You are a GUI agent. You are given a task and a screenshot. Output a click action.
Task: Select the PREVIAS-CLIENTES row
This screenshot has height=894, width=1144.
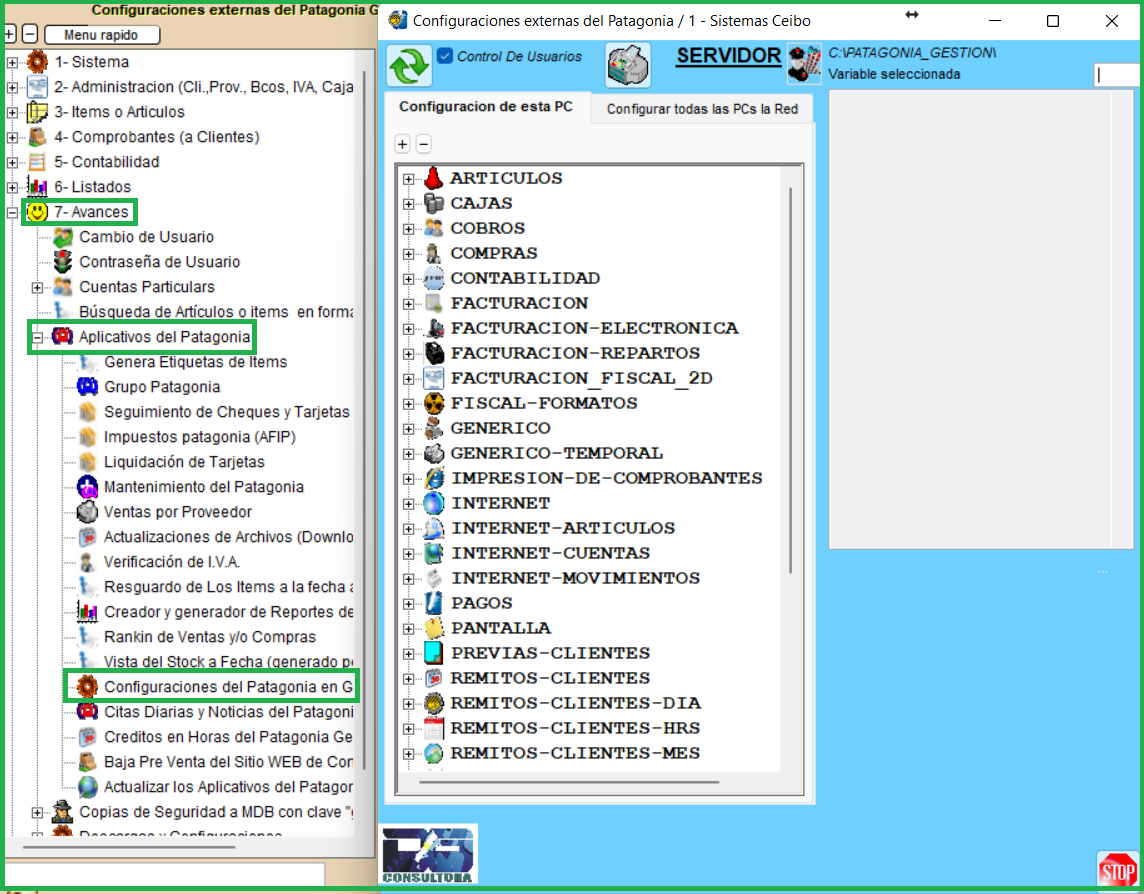[551, 652]
